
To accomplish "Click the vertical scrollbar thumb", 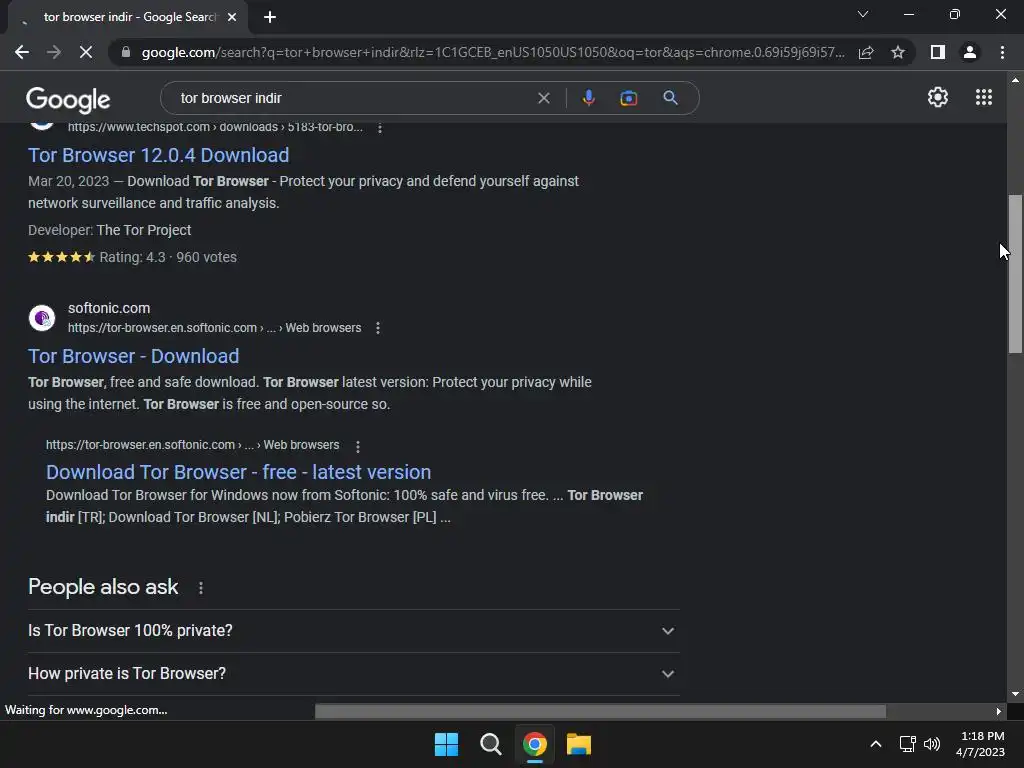I will pos(1015,274).
